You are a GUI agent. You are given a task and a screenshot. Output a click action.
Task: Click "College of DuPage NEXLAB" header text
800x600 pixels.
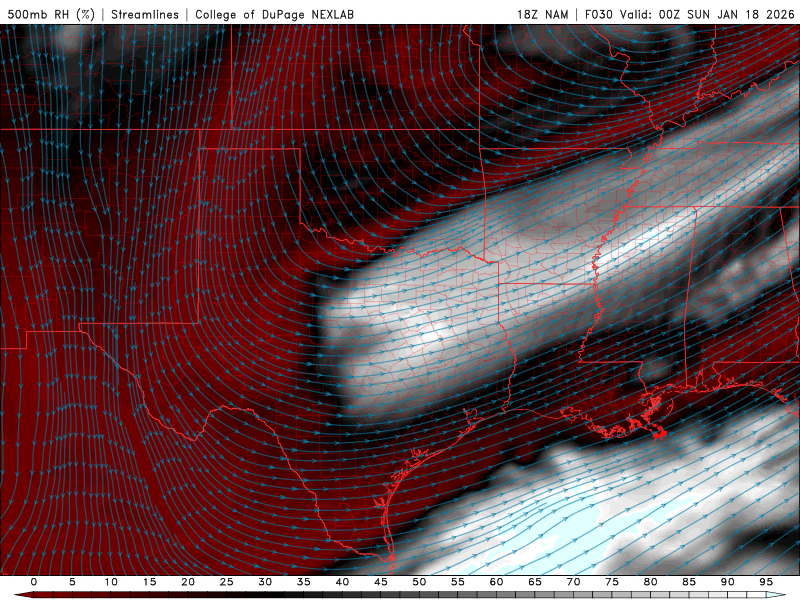point(274,14)
